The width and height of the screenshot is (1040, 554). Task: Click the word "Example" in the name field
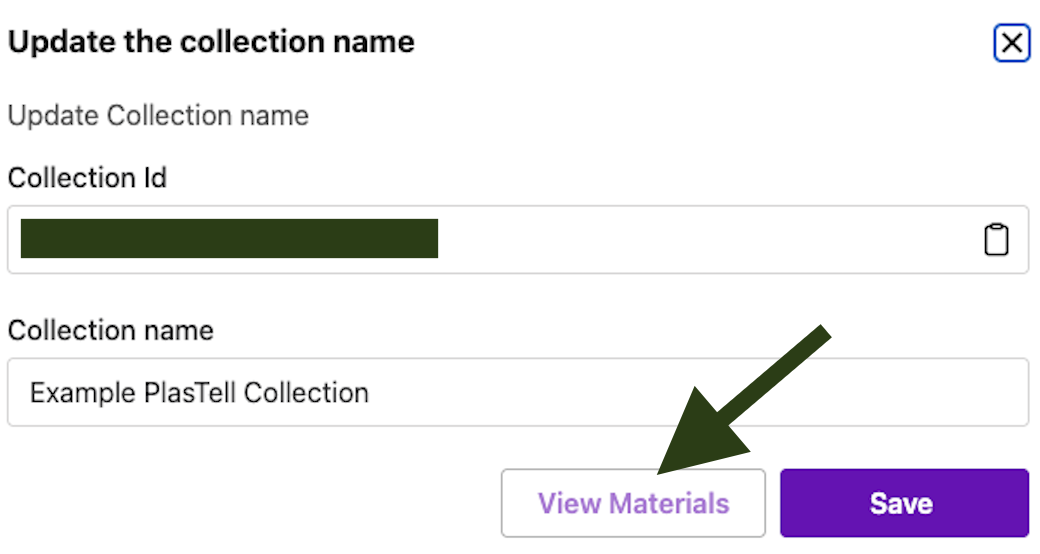click(79, 392)
